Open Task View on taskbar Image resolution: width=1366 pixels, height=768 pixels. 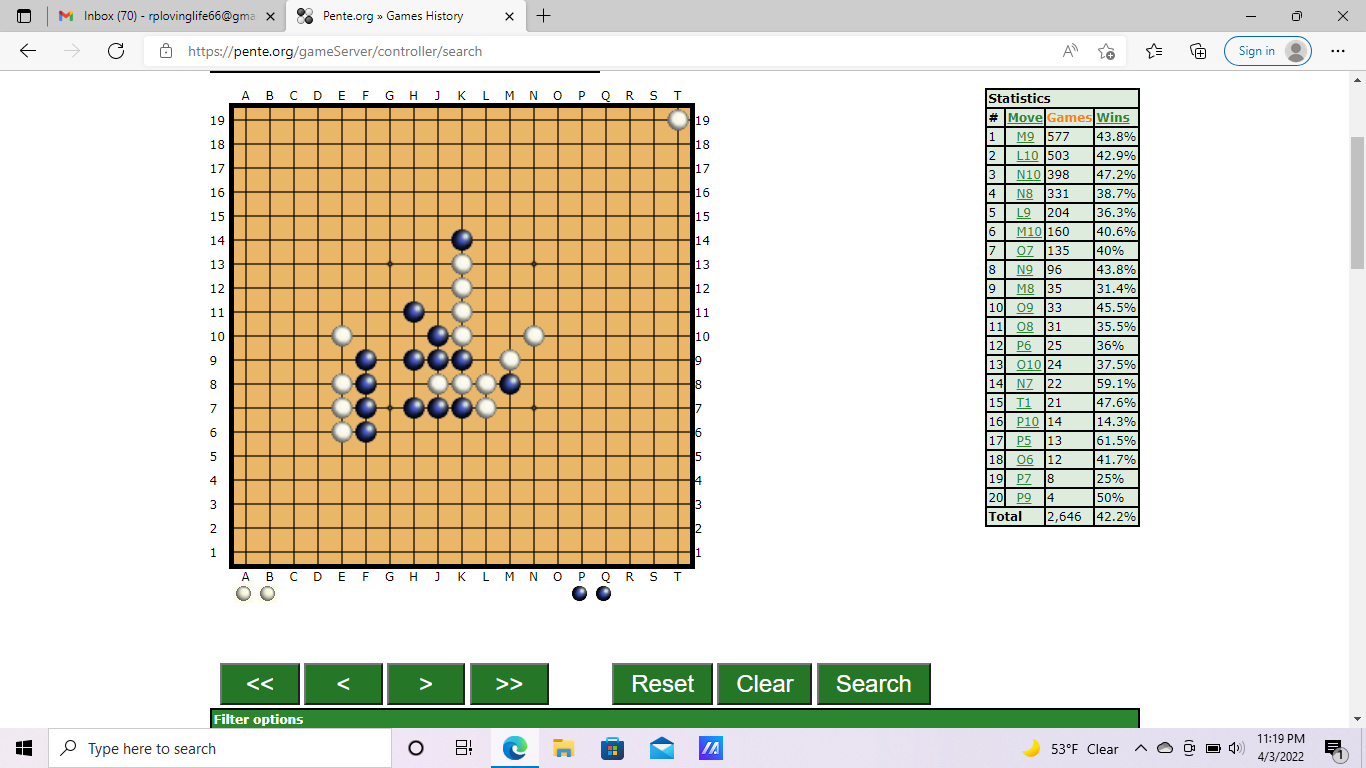click(x=464, y=748)
